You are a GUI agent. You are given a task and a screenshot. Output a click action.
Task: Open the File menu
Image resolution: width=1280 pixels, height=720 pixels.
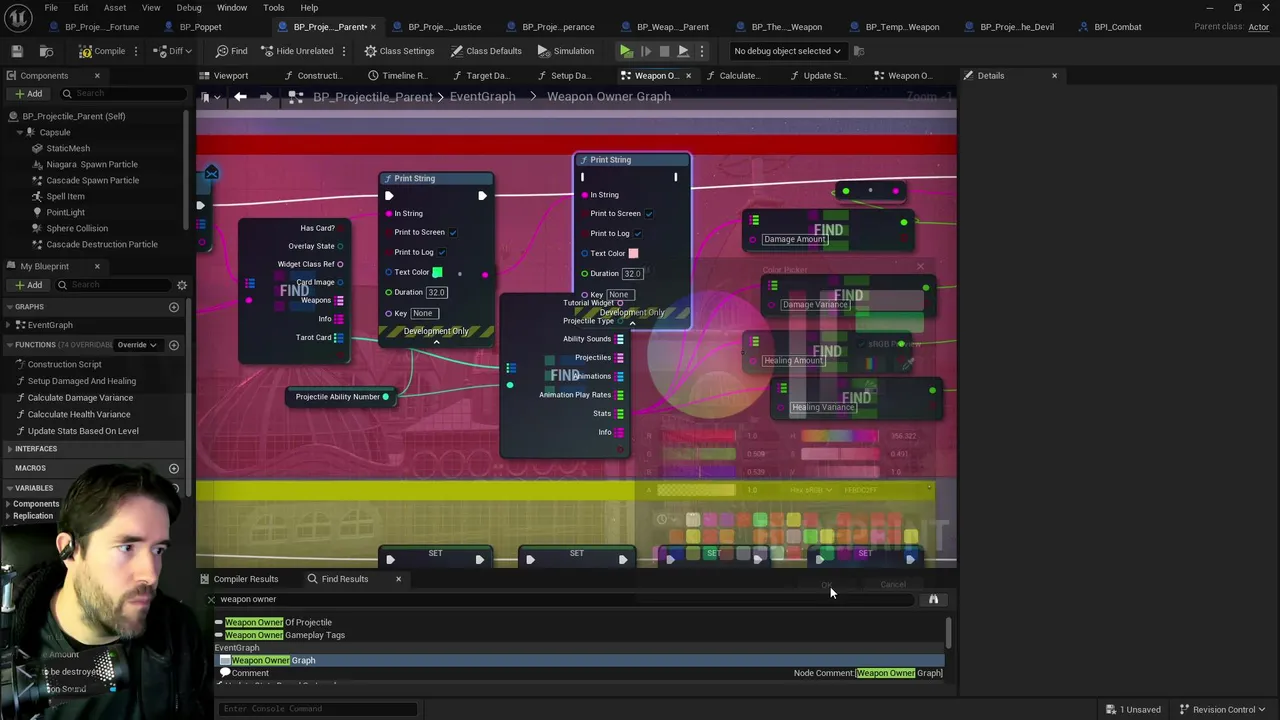[x=51, y=7]
